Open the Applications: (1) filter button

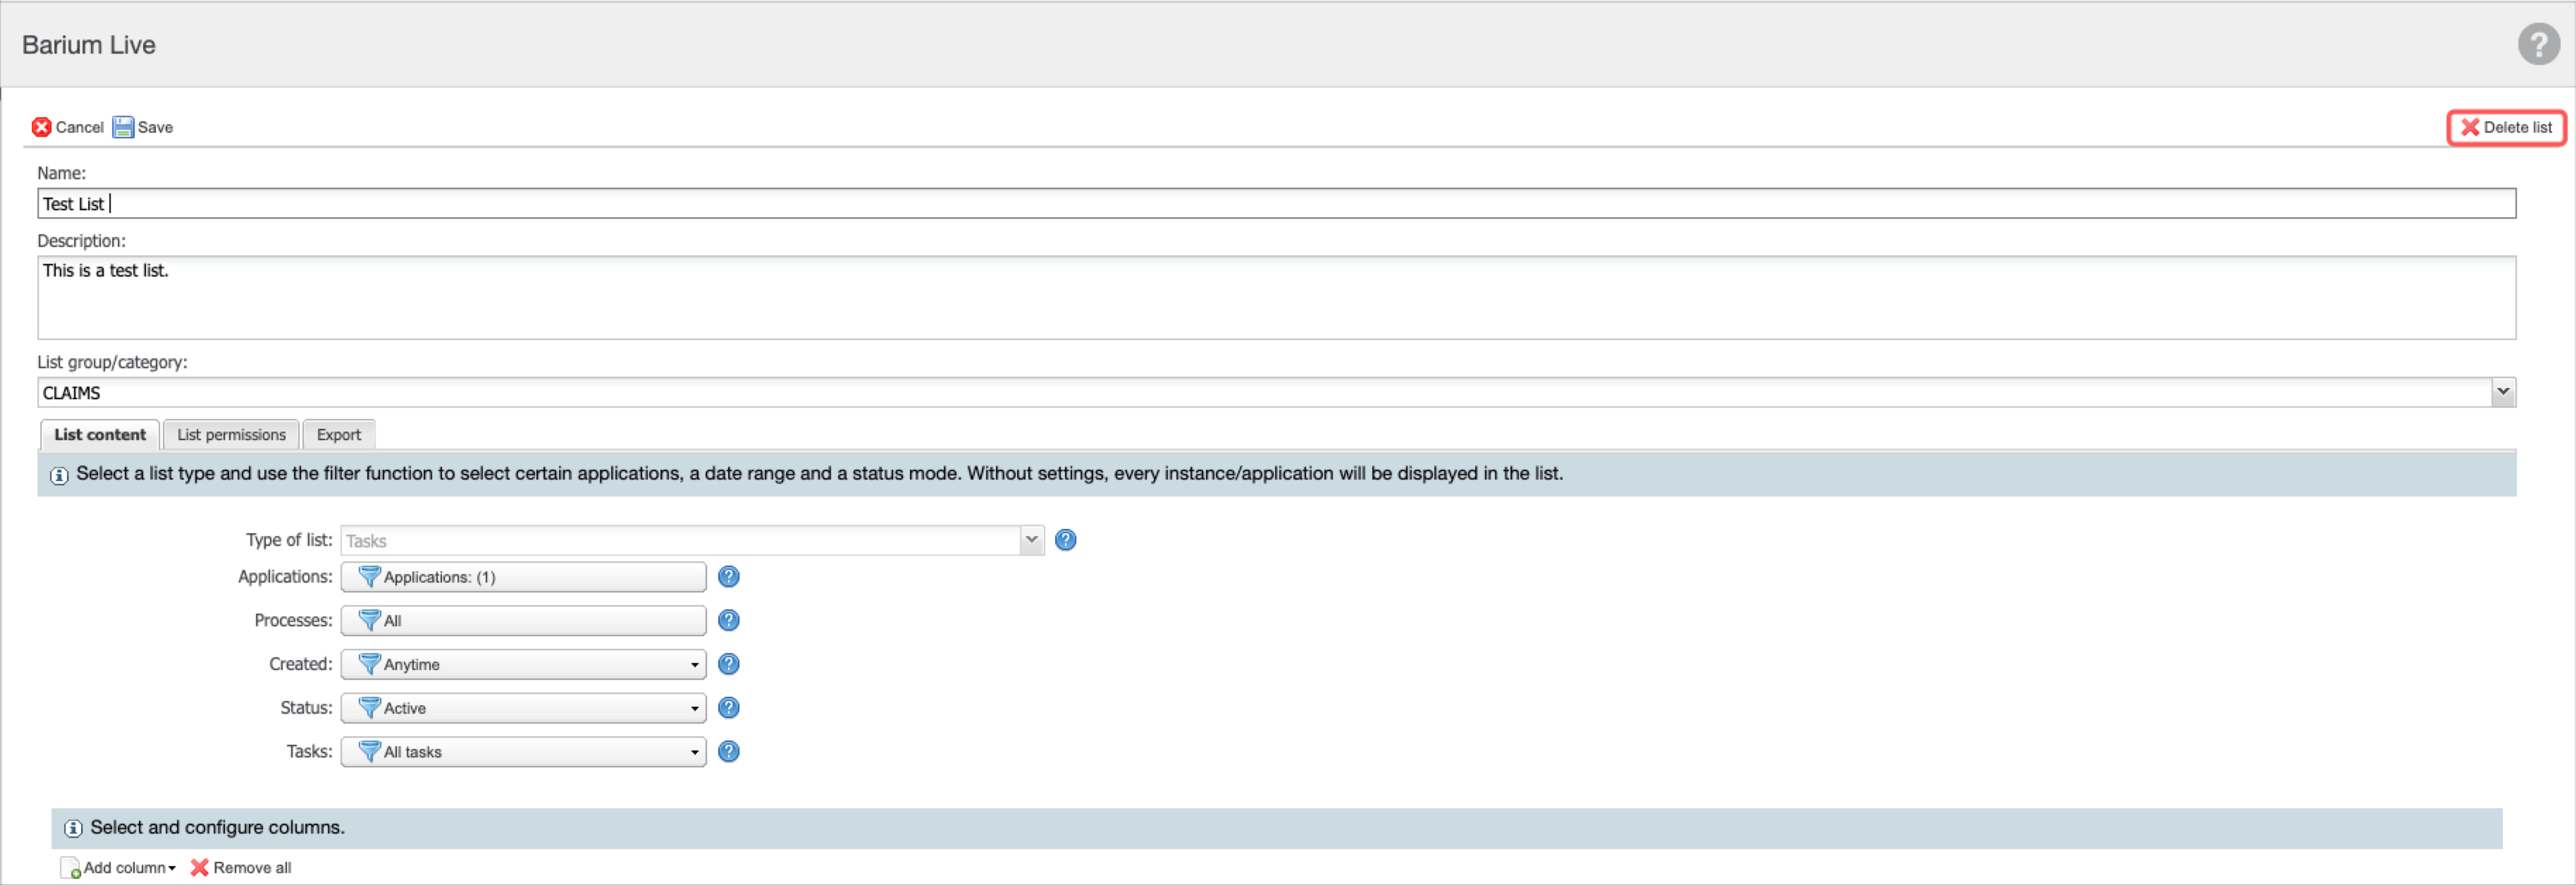click(x=523, y=577)
